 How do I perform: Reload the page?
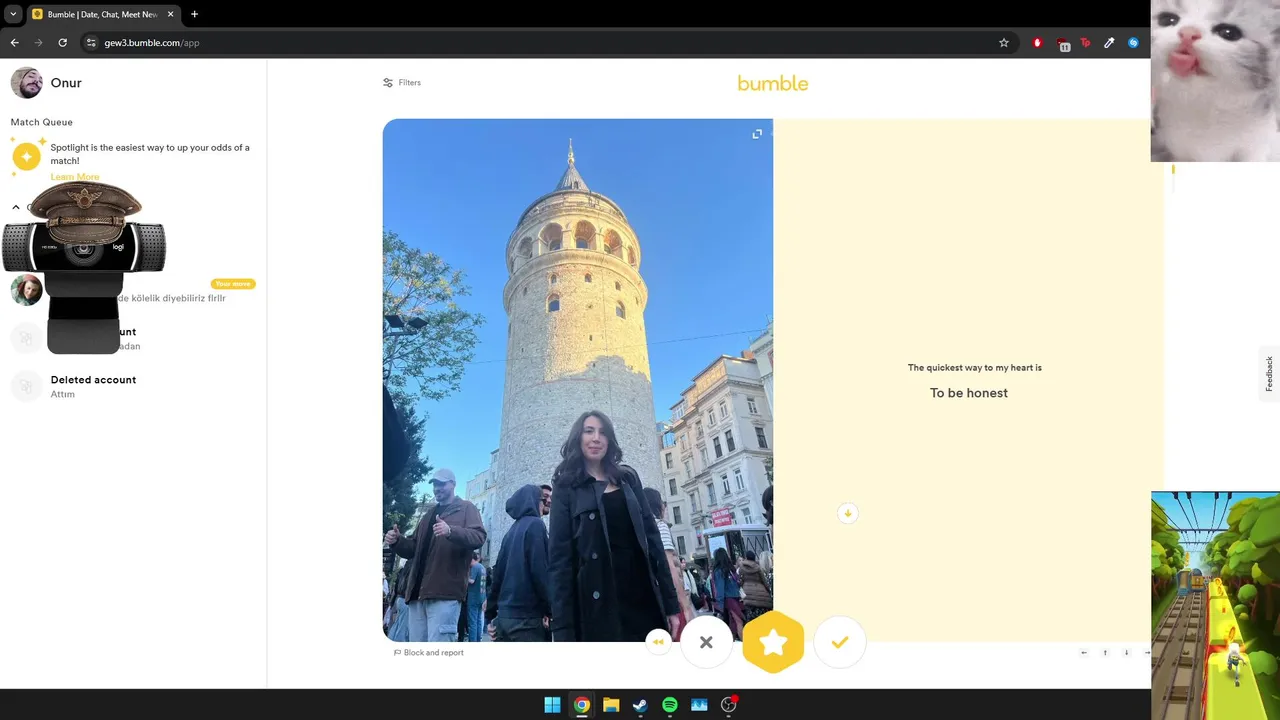point(62,43)
